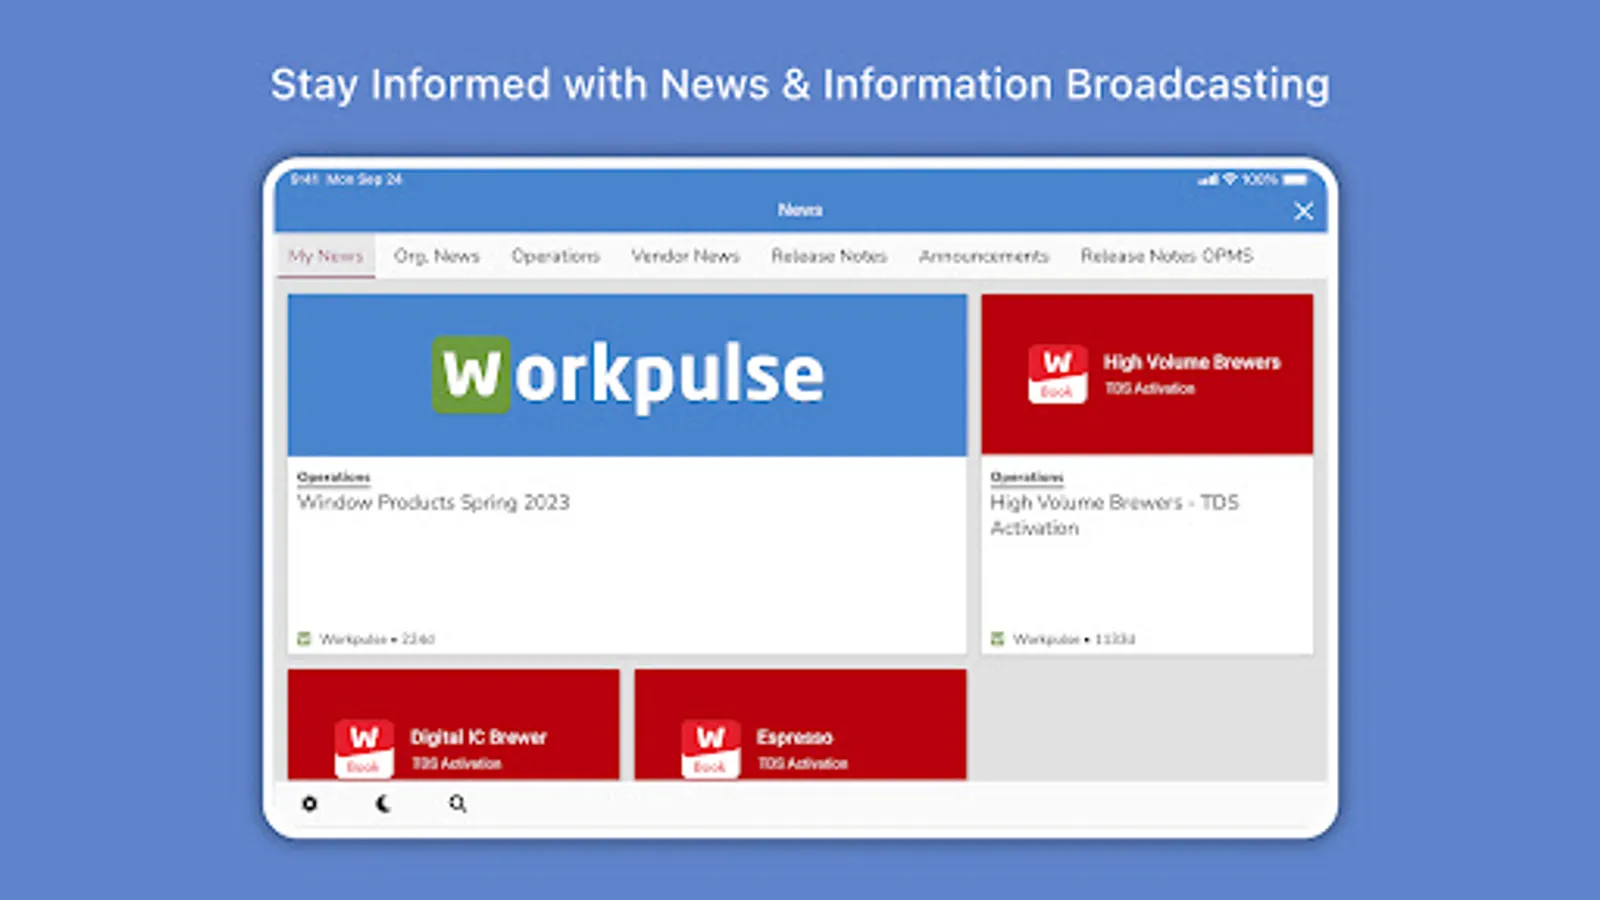
Task: Open the Workpulse banner thumbnail
Action: pos(627,375)
